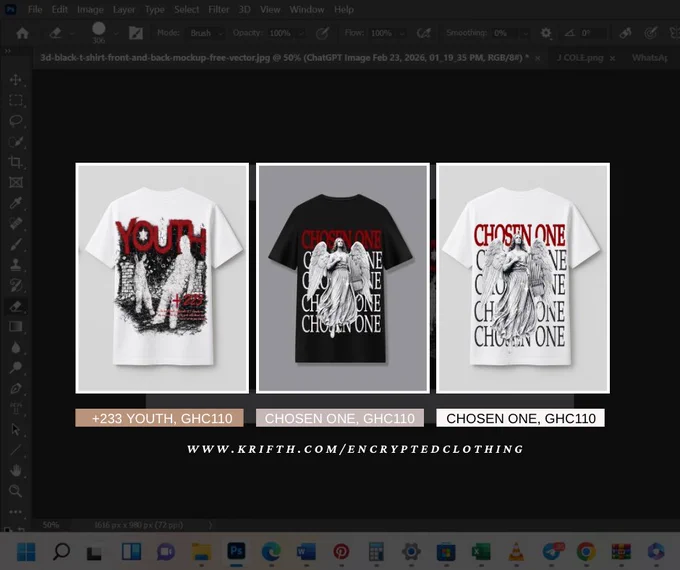The image size is (680, 570).
Task: Select the Brush tool in toolbar
Action: point(16,244)
